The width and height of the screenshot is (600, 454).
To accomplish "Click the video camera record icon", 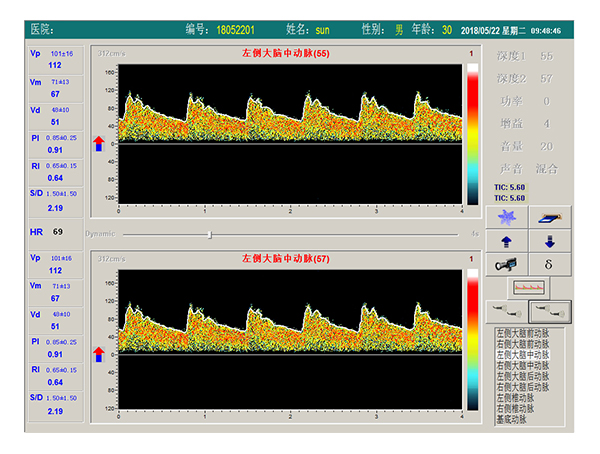I will (507, 263).
